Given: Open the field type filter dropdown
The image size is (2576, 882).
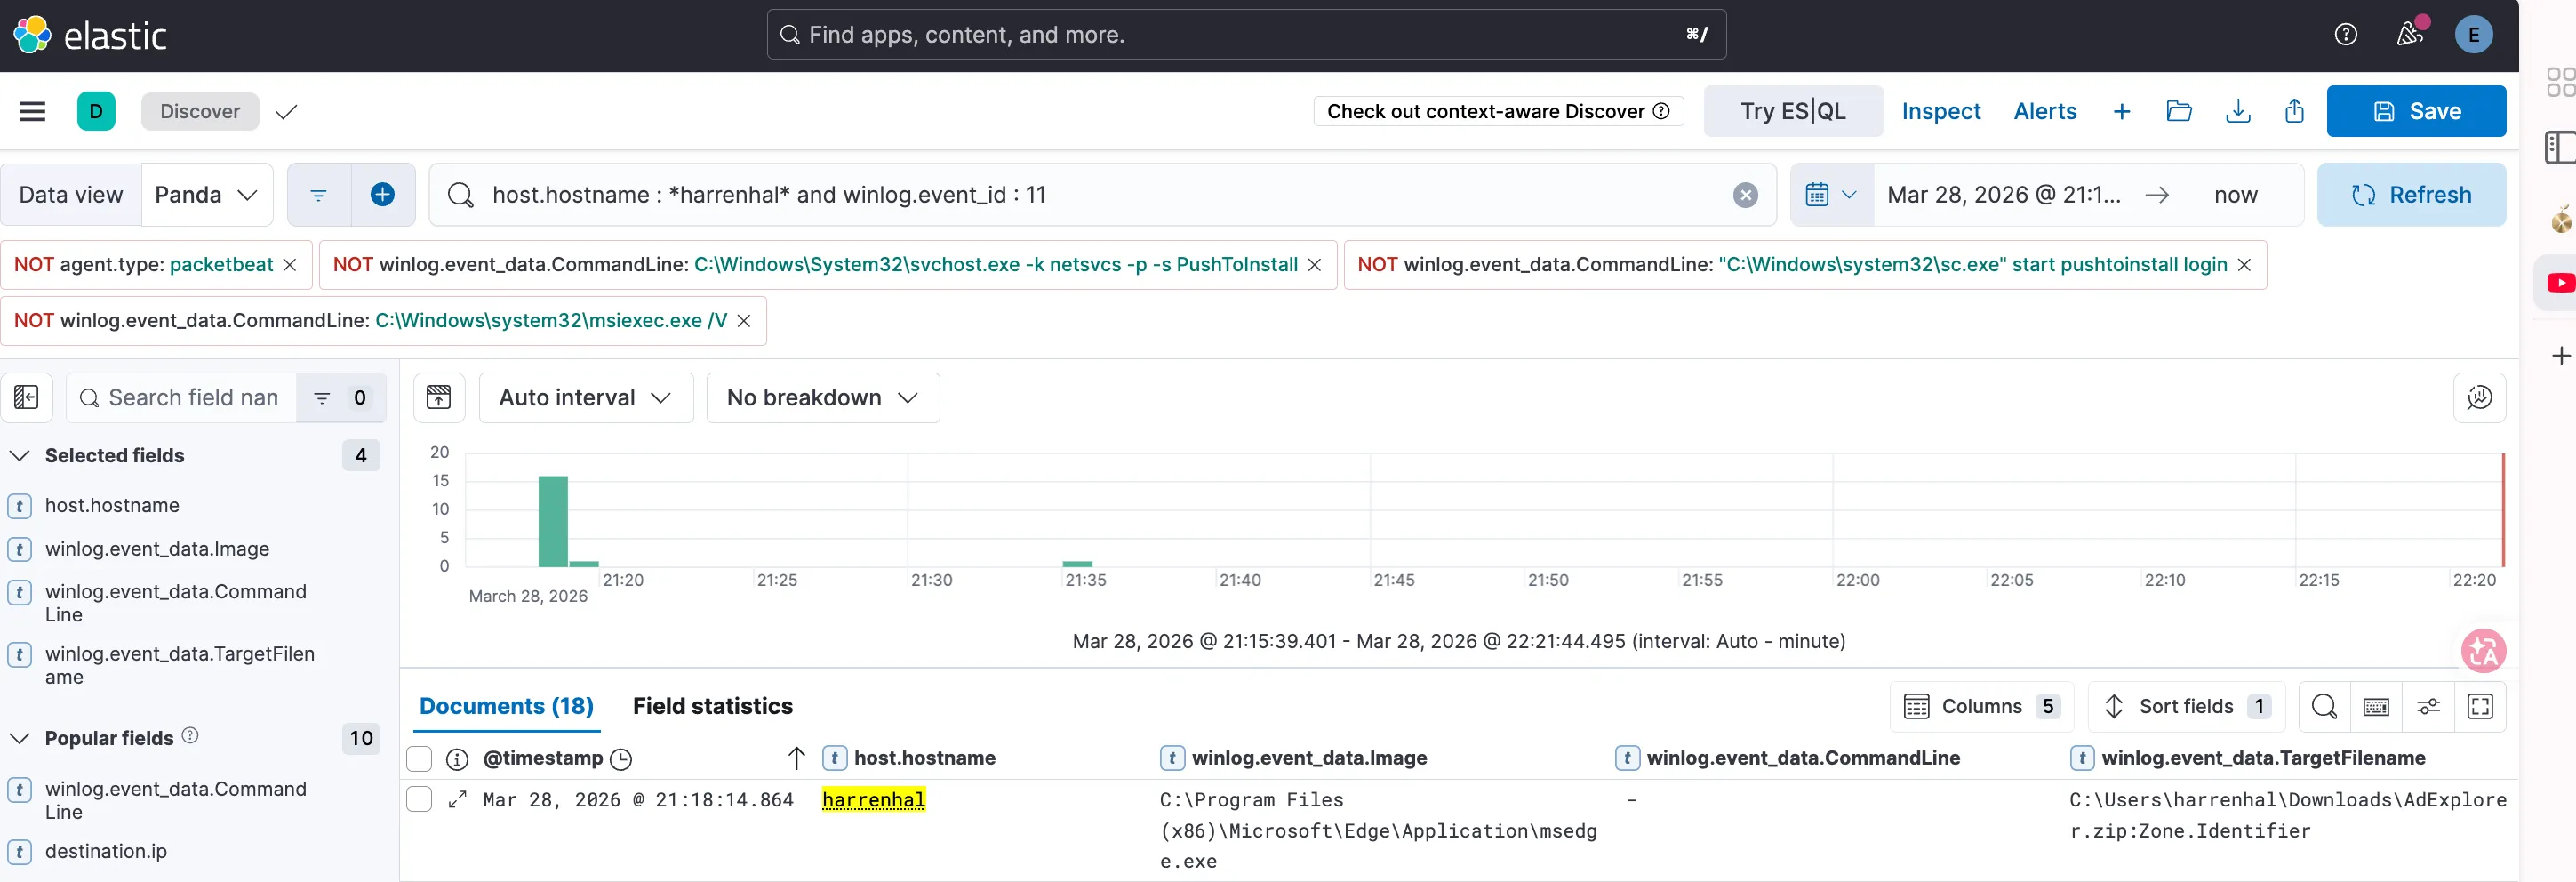Looking at the screenshot, I should click(341, 398).
